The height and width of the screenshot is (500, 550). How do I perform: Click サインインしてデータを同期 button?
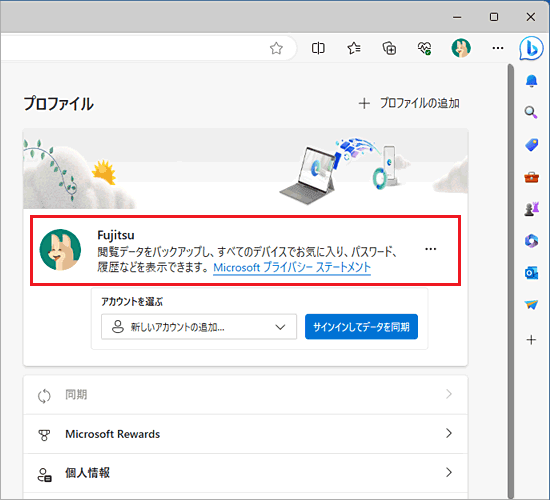click(x=361, y=327)
